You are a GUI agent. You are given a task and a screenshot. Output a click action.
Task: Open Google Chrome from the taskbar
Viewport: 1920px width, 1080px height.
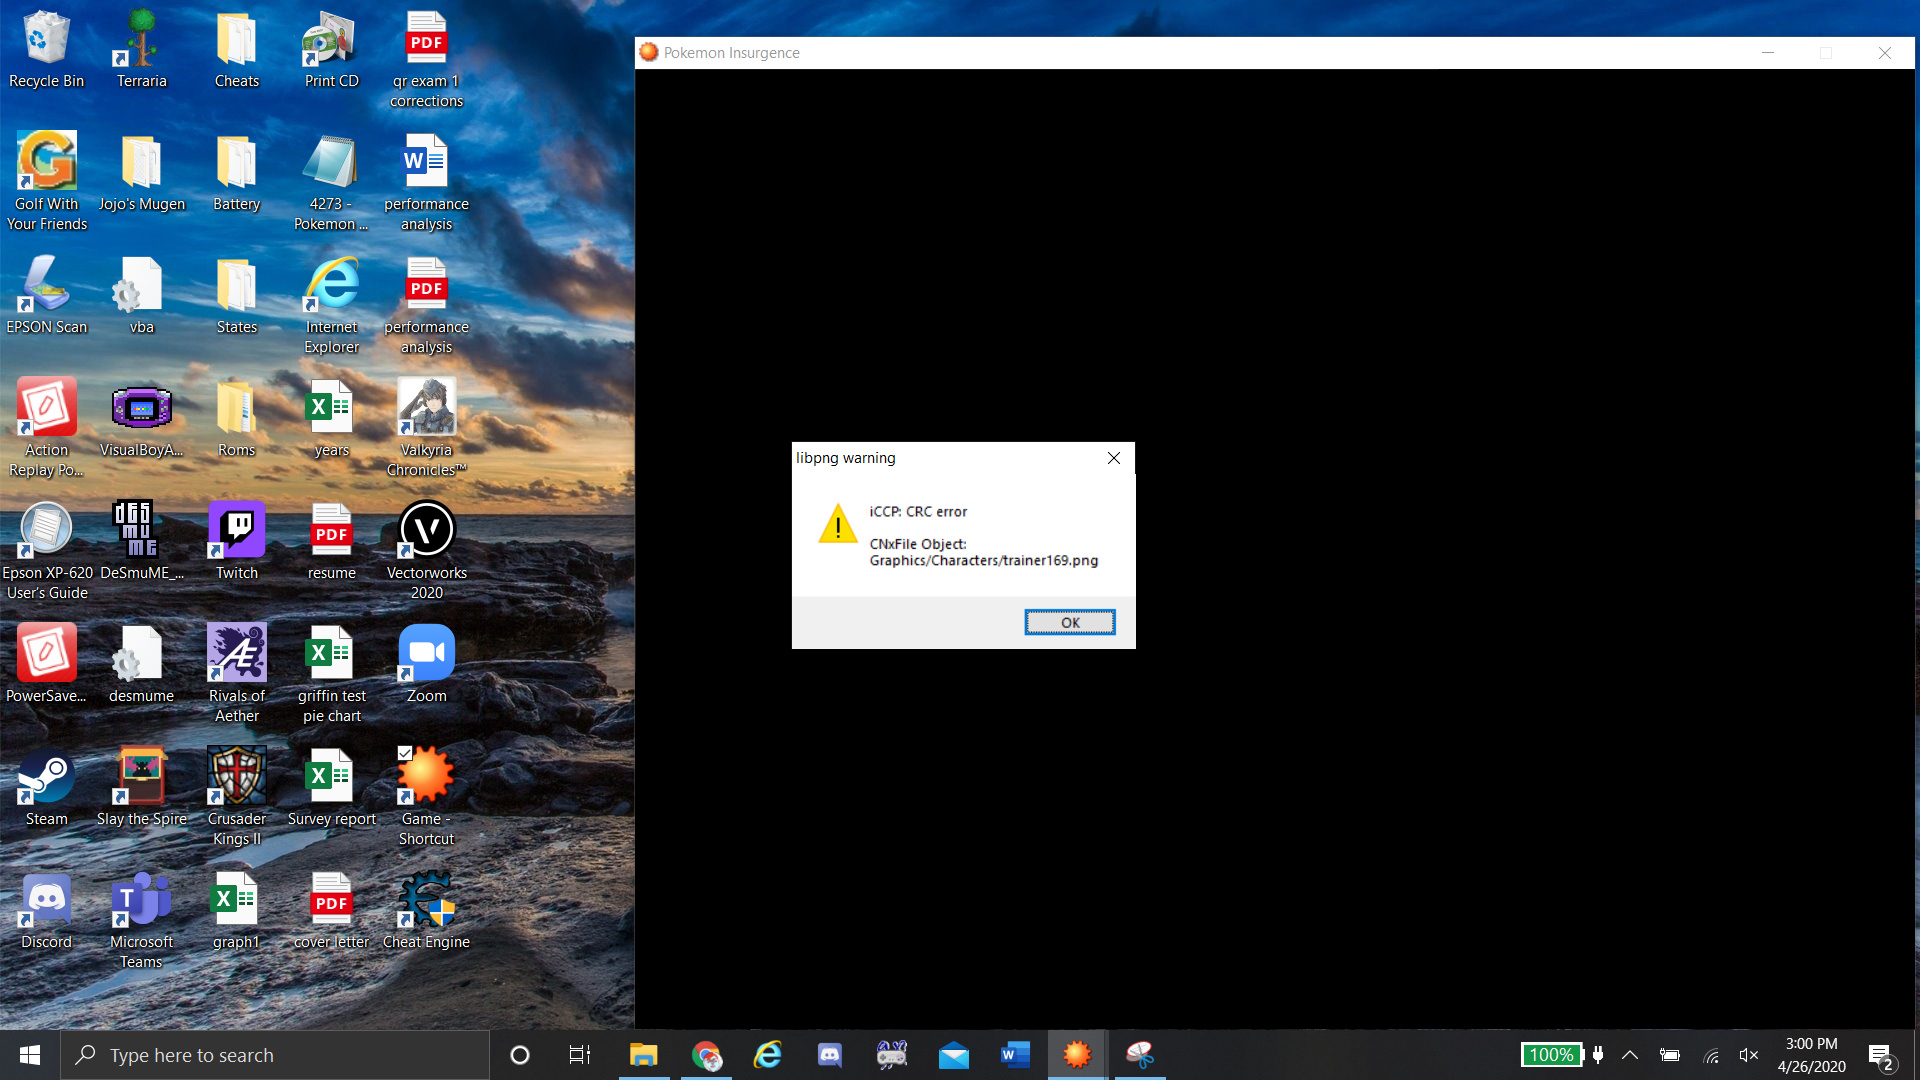coord(706,1055)
